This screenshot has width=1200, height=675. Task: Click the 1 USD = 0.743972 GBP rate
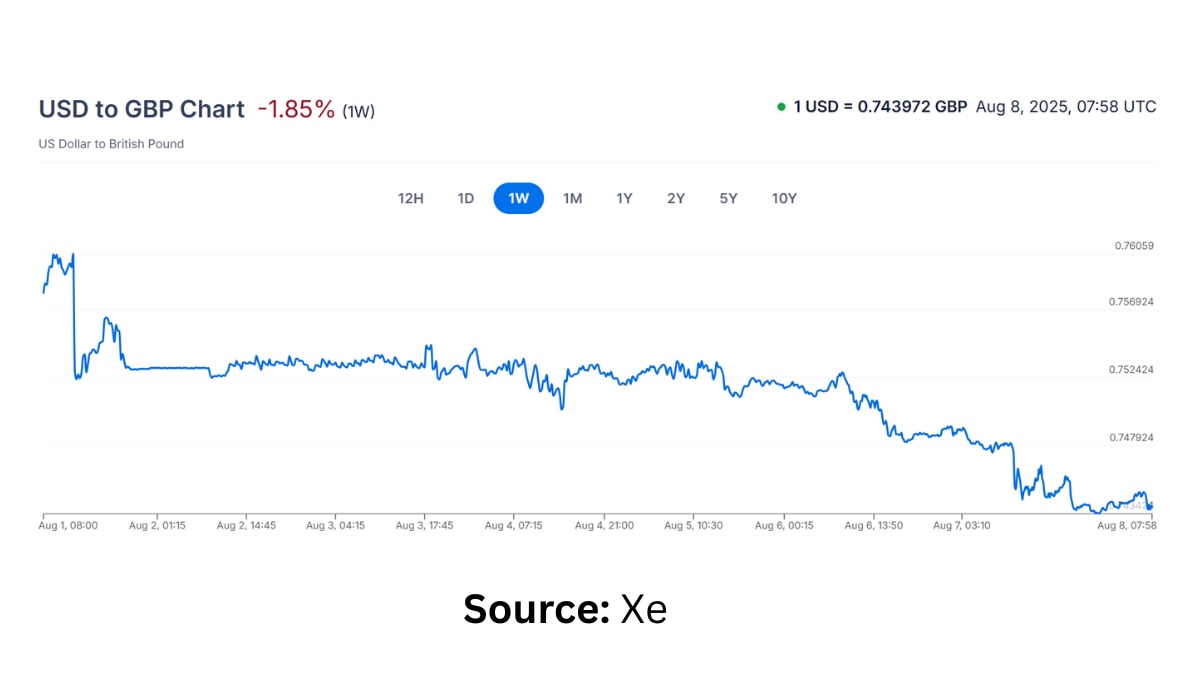(x=880, y=107)
